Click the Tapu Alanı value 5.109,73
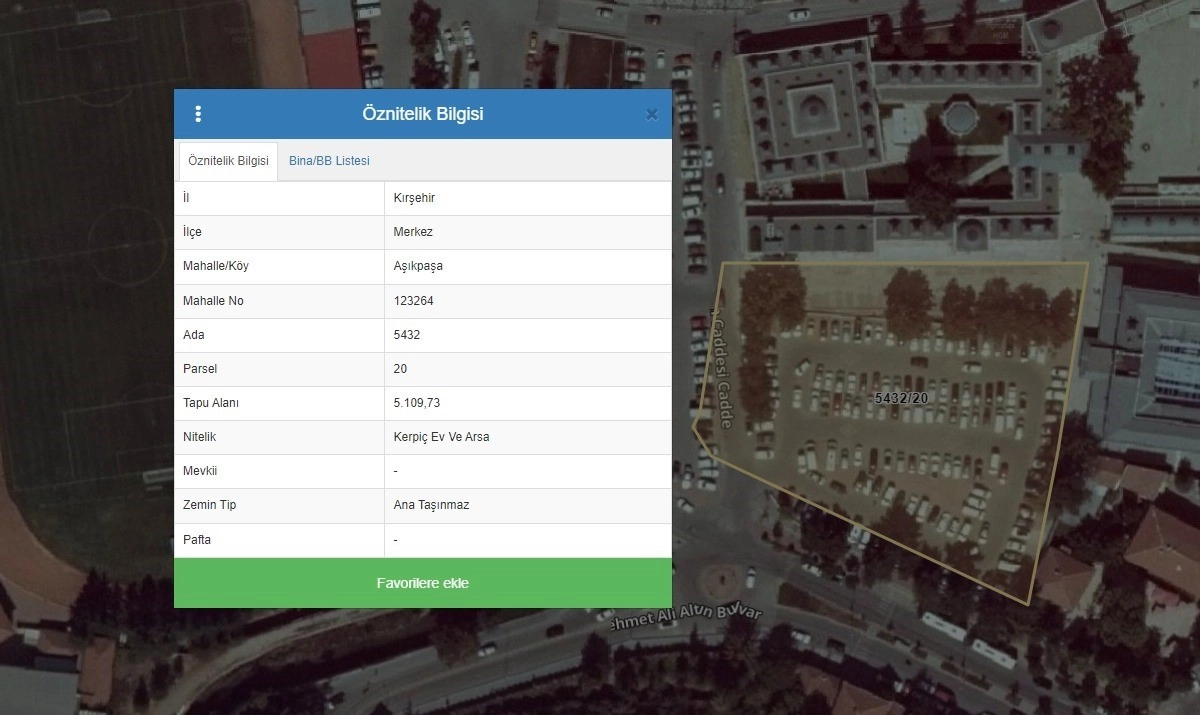 coord(416,403)
